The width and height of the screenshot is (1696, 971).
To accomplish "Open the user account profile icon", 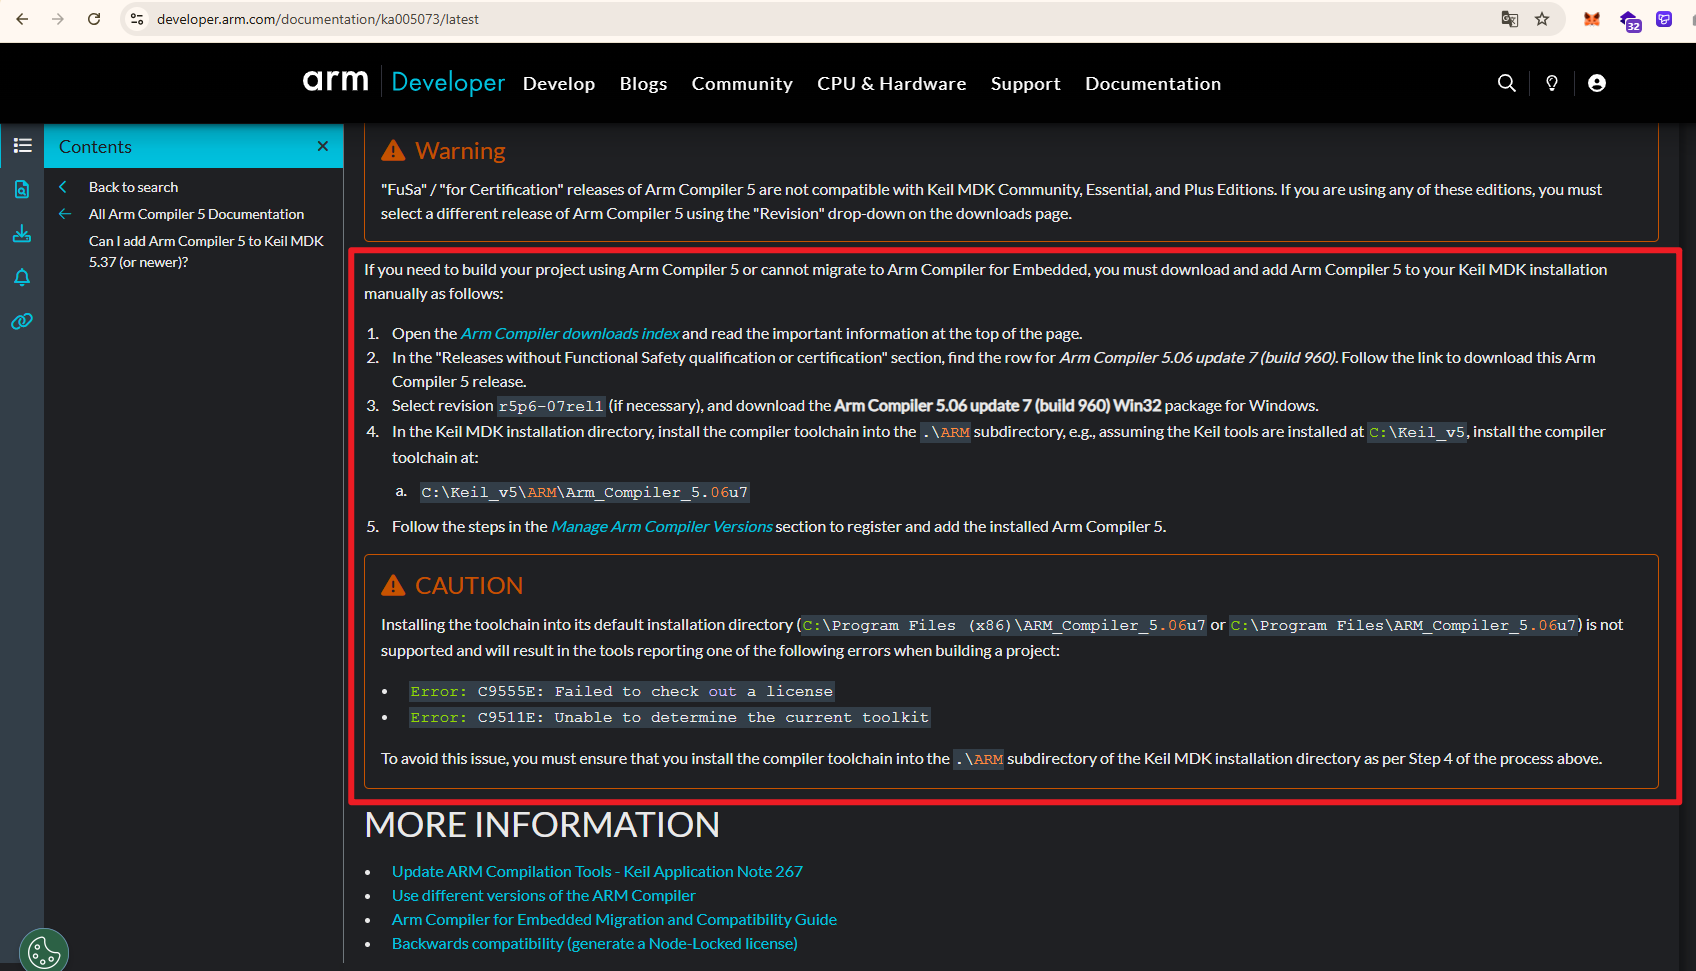I will (x=1597, y=83).
